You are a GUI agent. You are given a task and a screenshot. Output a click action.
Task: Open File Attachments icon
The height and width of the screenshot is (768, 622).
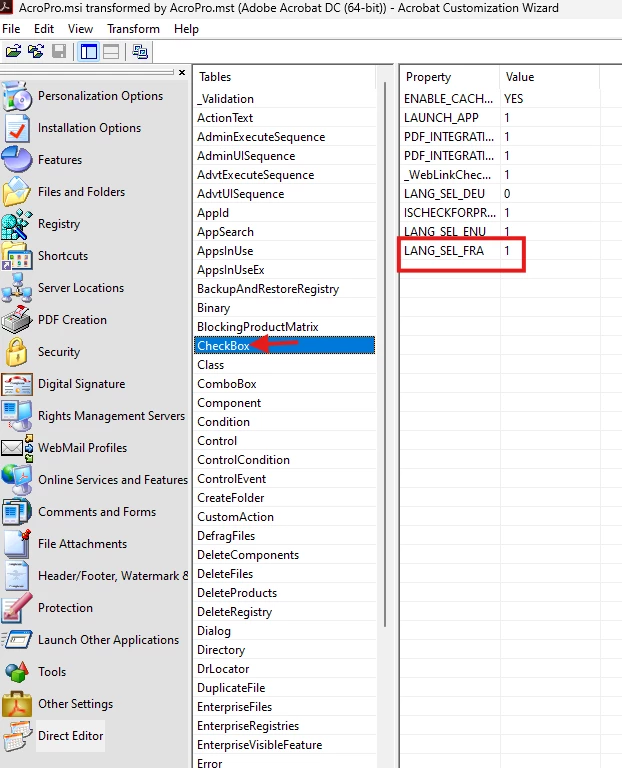(x=17, y=544)
